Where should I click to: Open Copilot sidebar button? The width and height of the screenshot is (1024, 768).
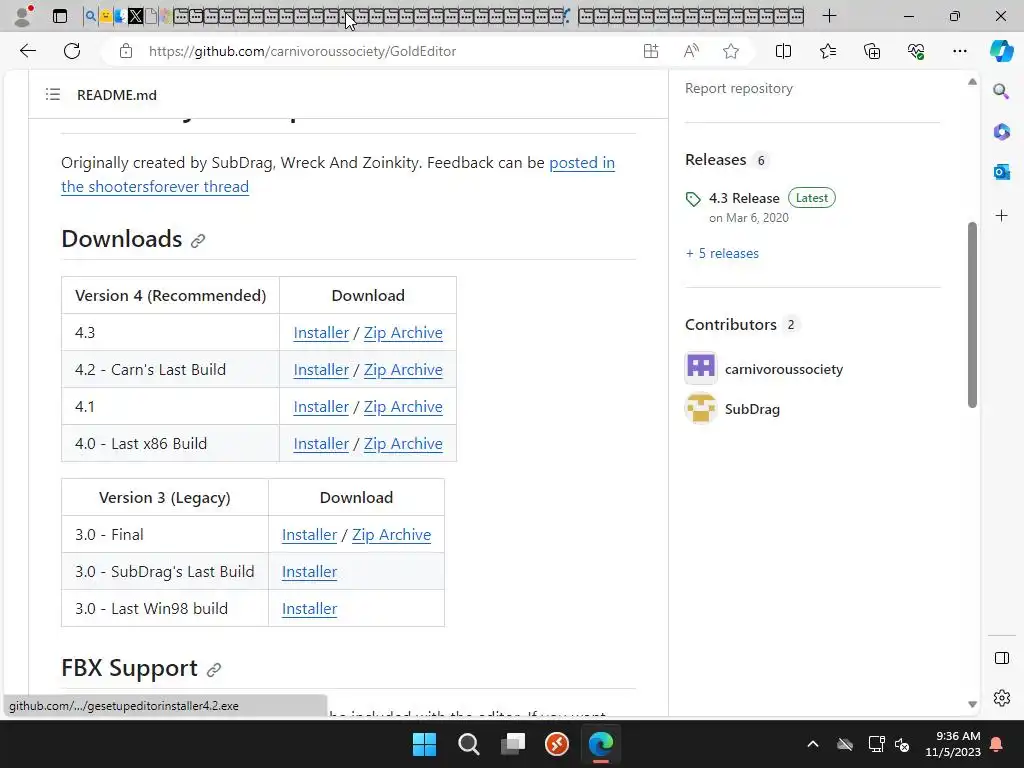click(x=1001, y=51)
